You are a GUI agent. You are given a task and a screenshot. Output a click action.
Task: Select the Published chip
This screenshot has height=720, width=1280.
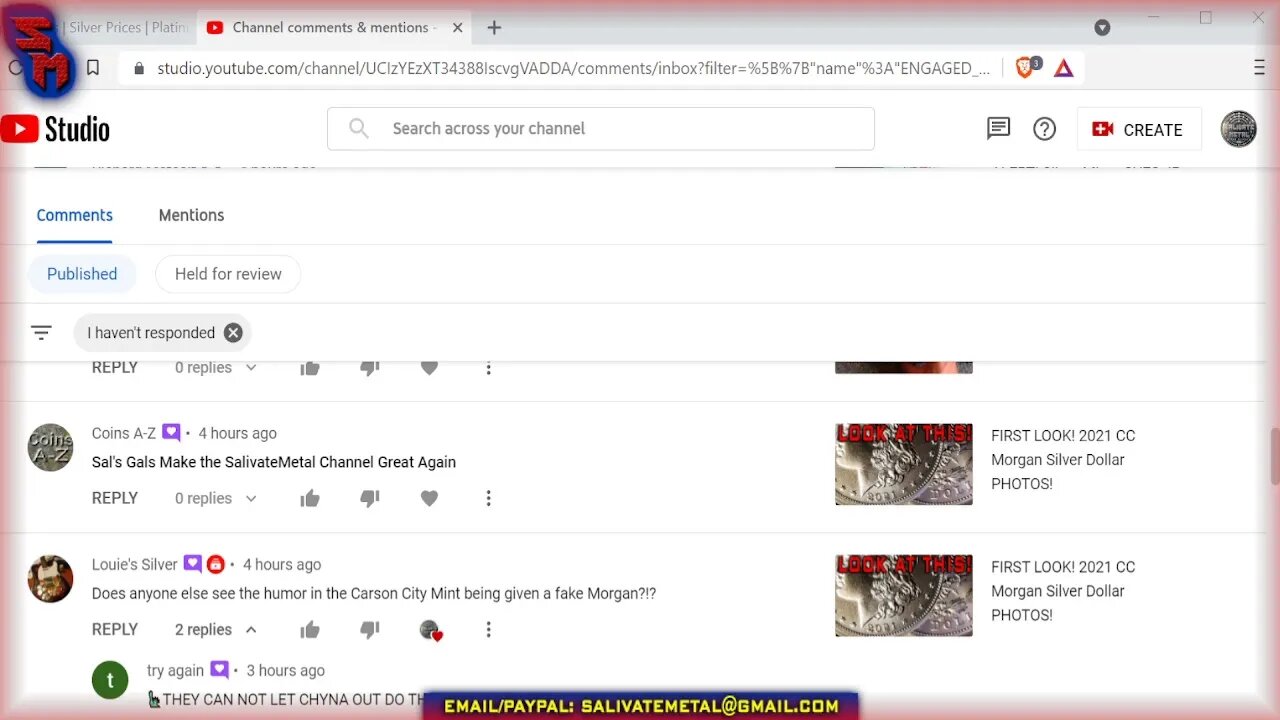[x=82, y=274]
